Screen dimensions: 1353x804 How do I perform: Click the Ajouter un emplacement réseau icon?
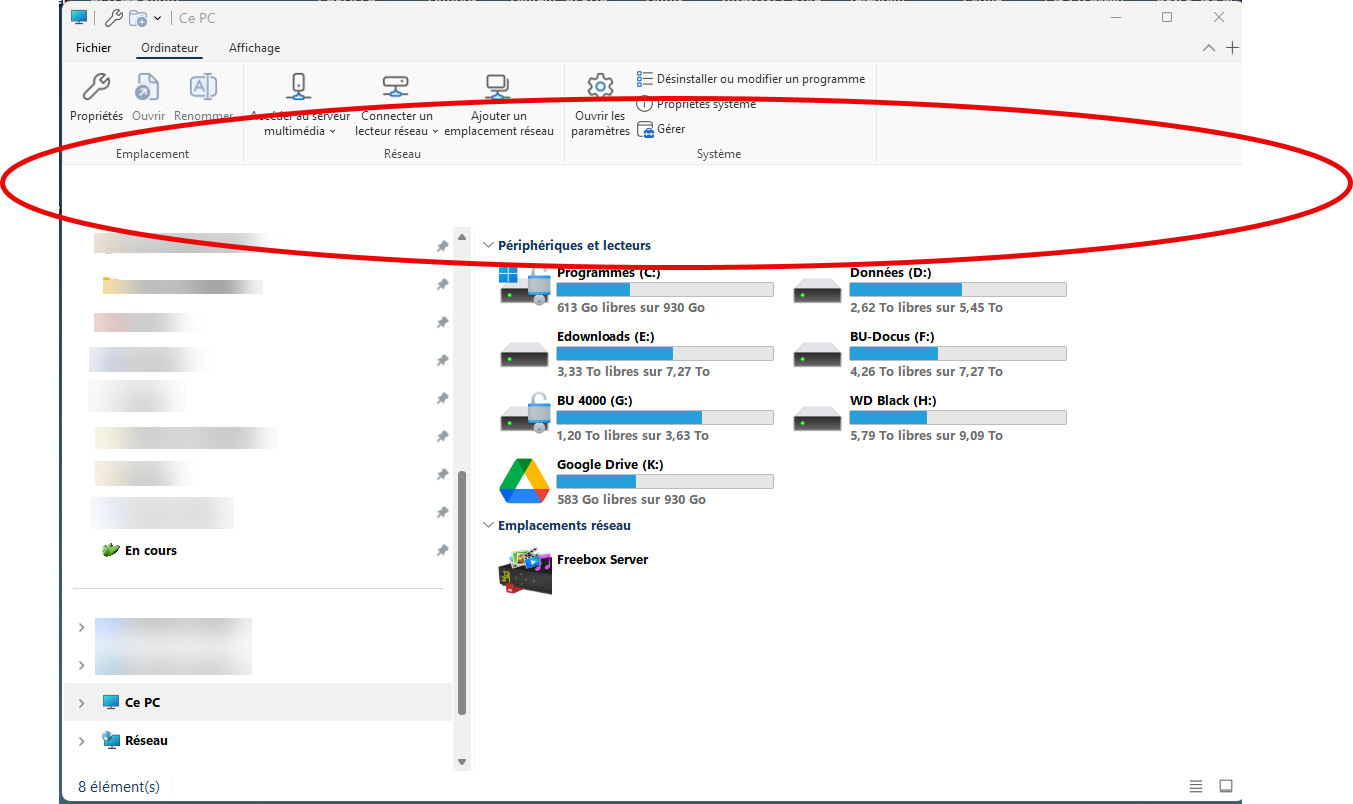(x=498, y=88)
